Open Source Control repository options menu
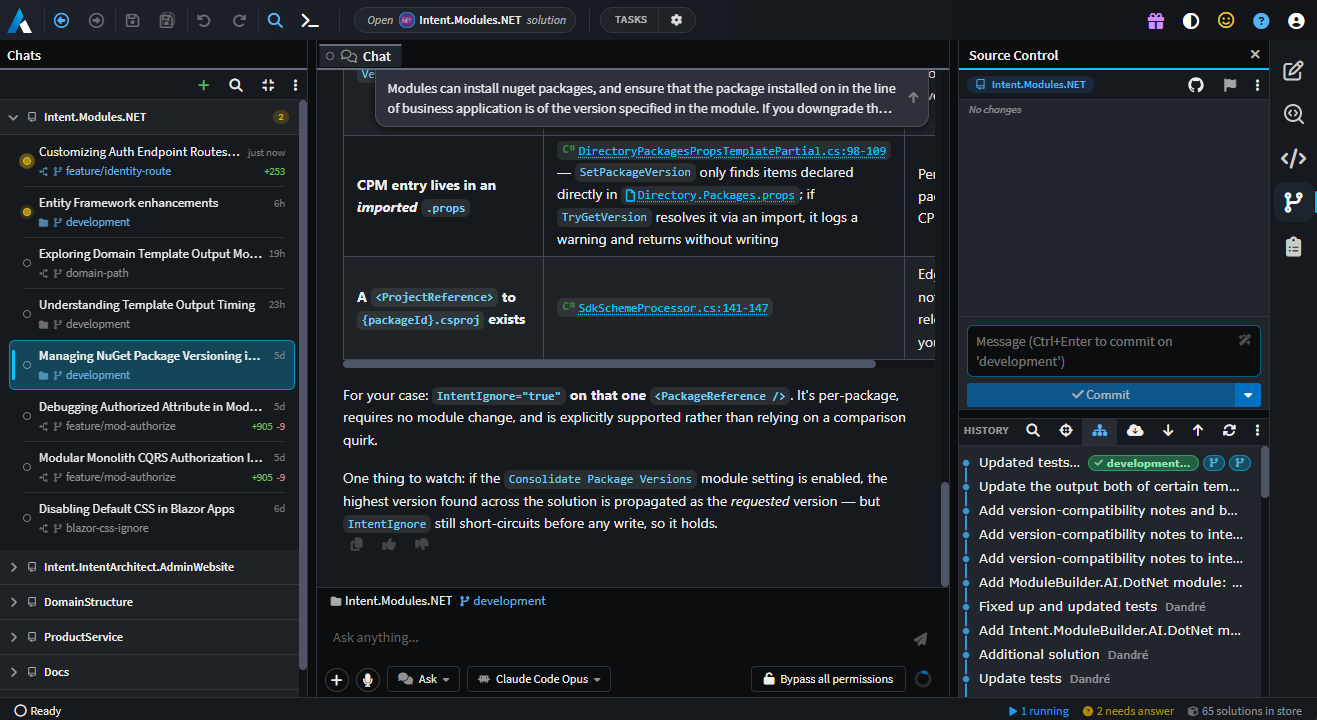This screenshot has width=1317, height=720. 1257,85
